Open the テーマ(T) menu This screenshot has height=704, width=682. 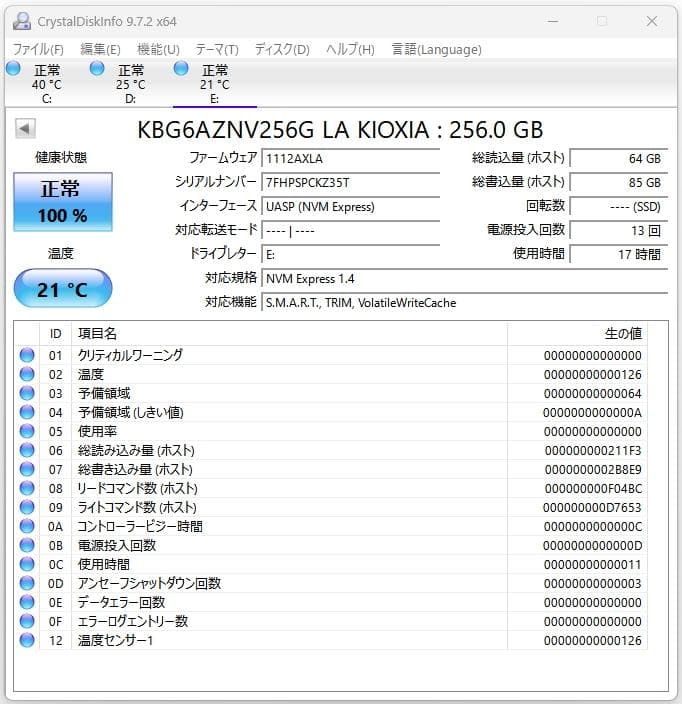click(x=217, y=49)
